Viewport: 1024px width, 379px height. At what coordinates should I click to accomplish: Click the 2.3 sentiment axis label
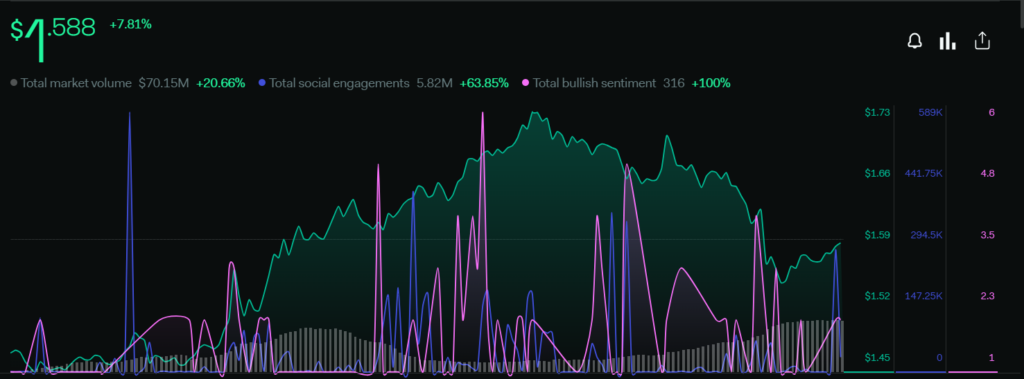point(987,296)
